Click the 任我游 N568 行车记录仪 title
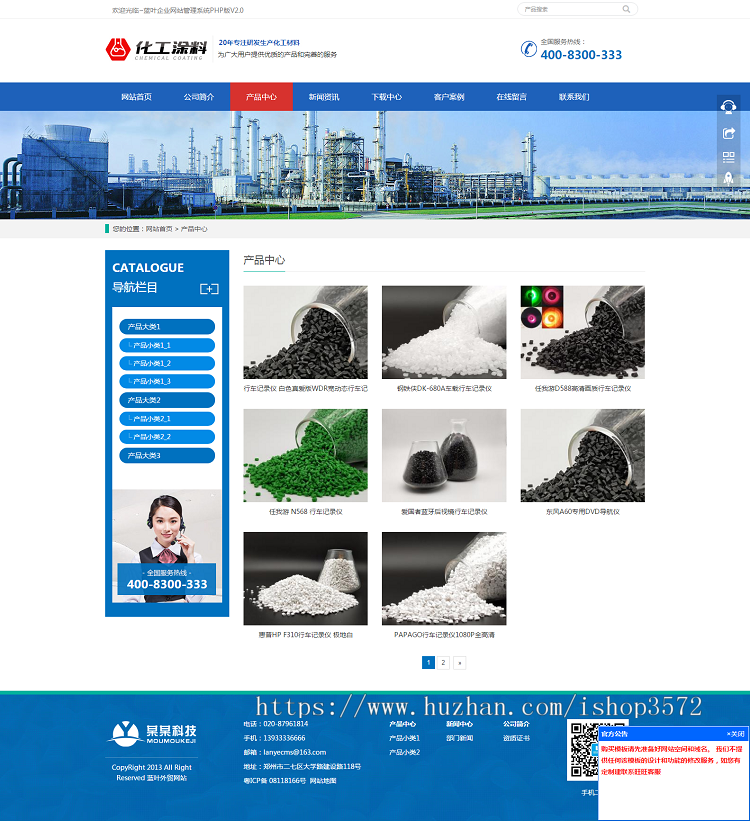Viewport: 750px width, 821px height. click(x=305, y=512)
